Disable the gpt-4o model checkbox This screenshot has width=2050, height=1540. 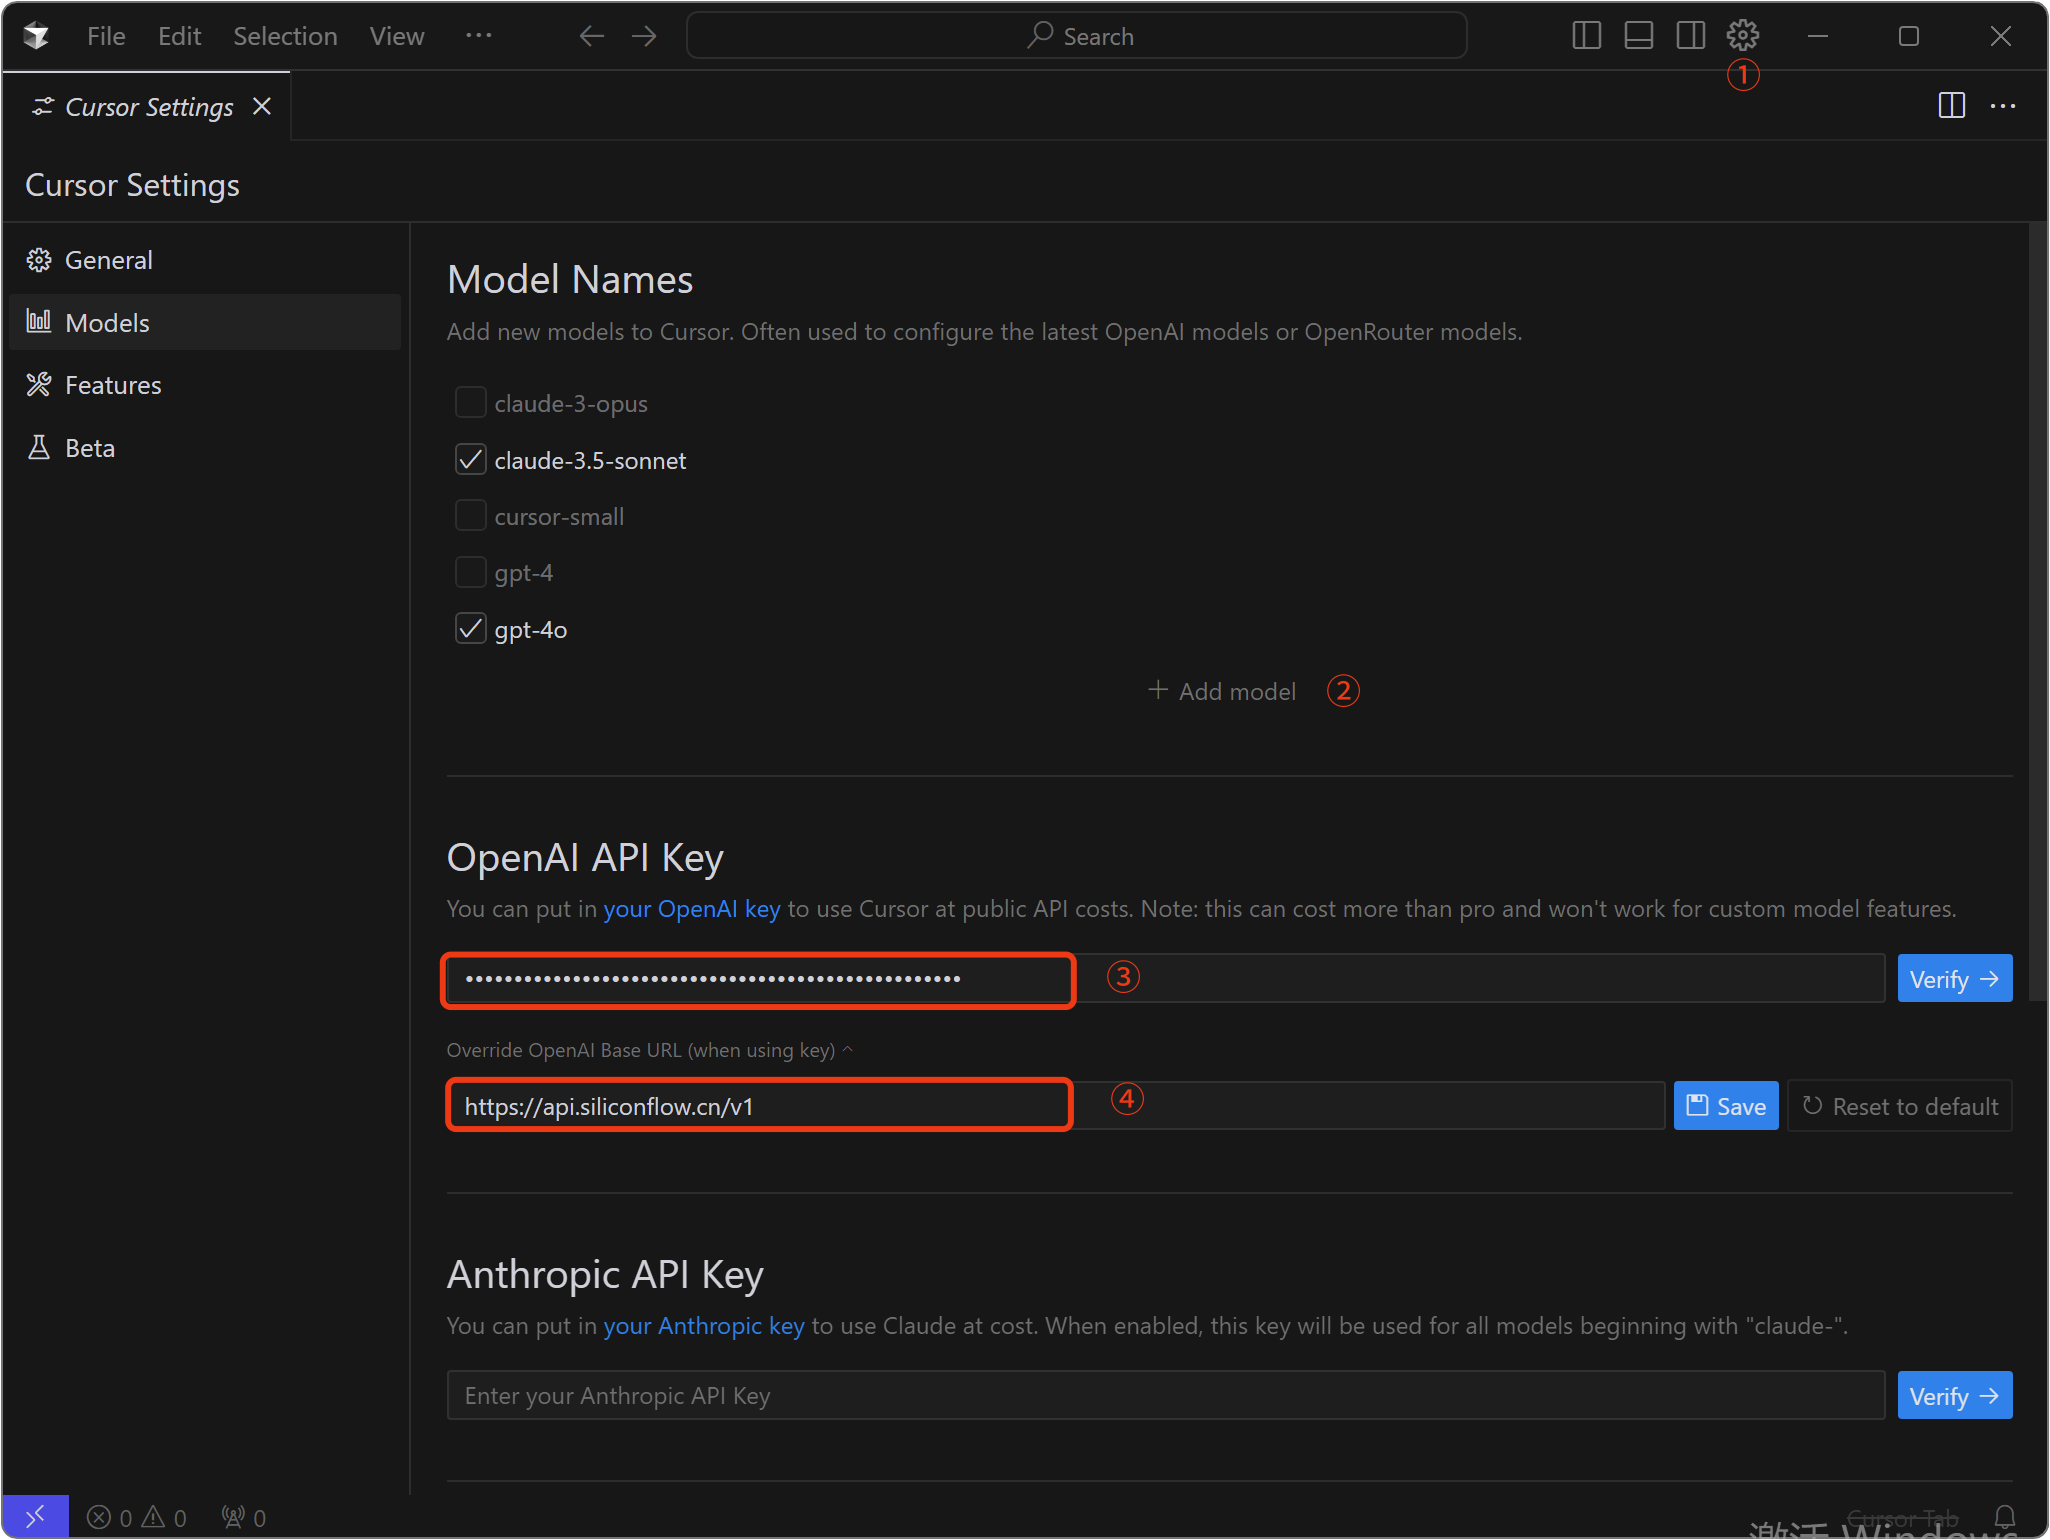tap(470, 629)
